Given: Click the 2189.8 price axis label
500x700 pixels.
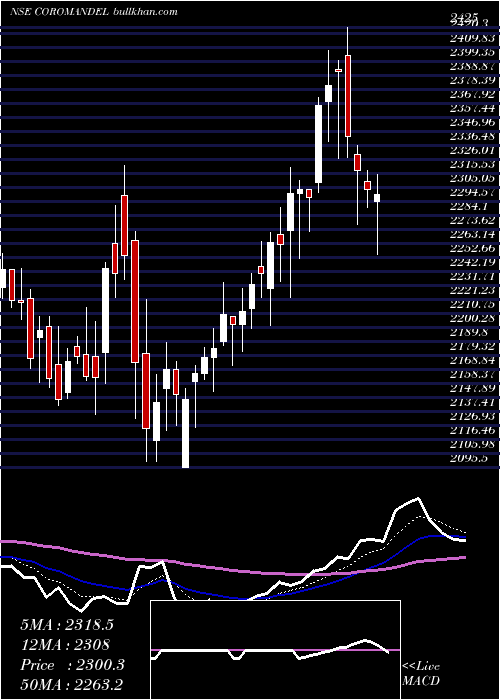Looking at the screenshot, I should point(470,332).
